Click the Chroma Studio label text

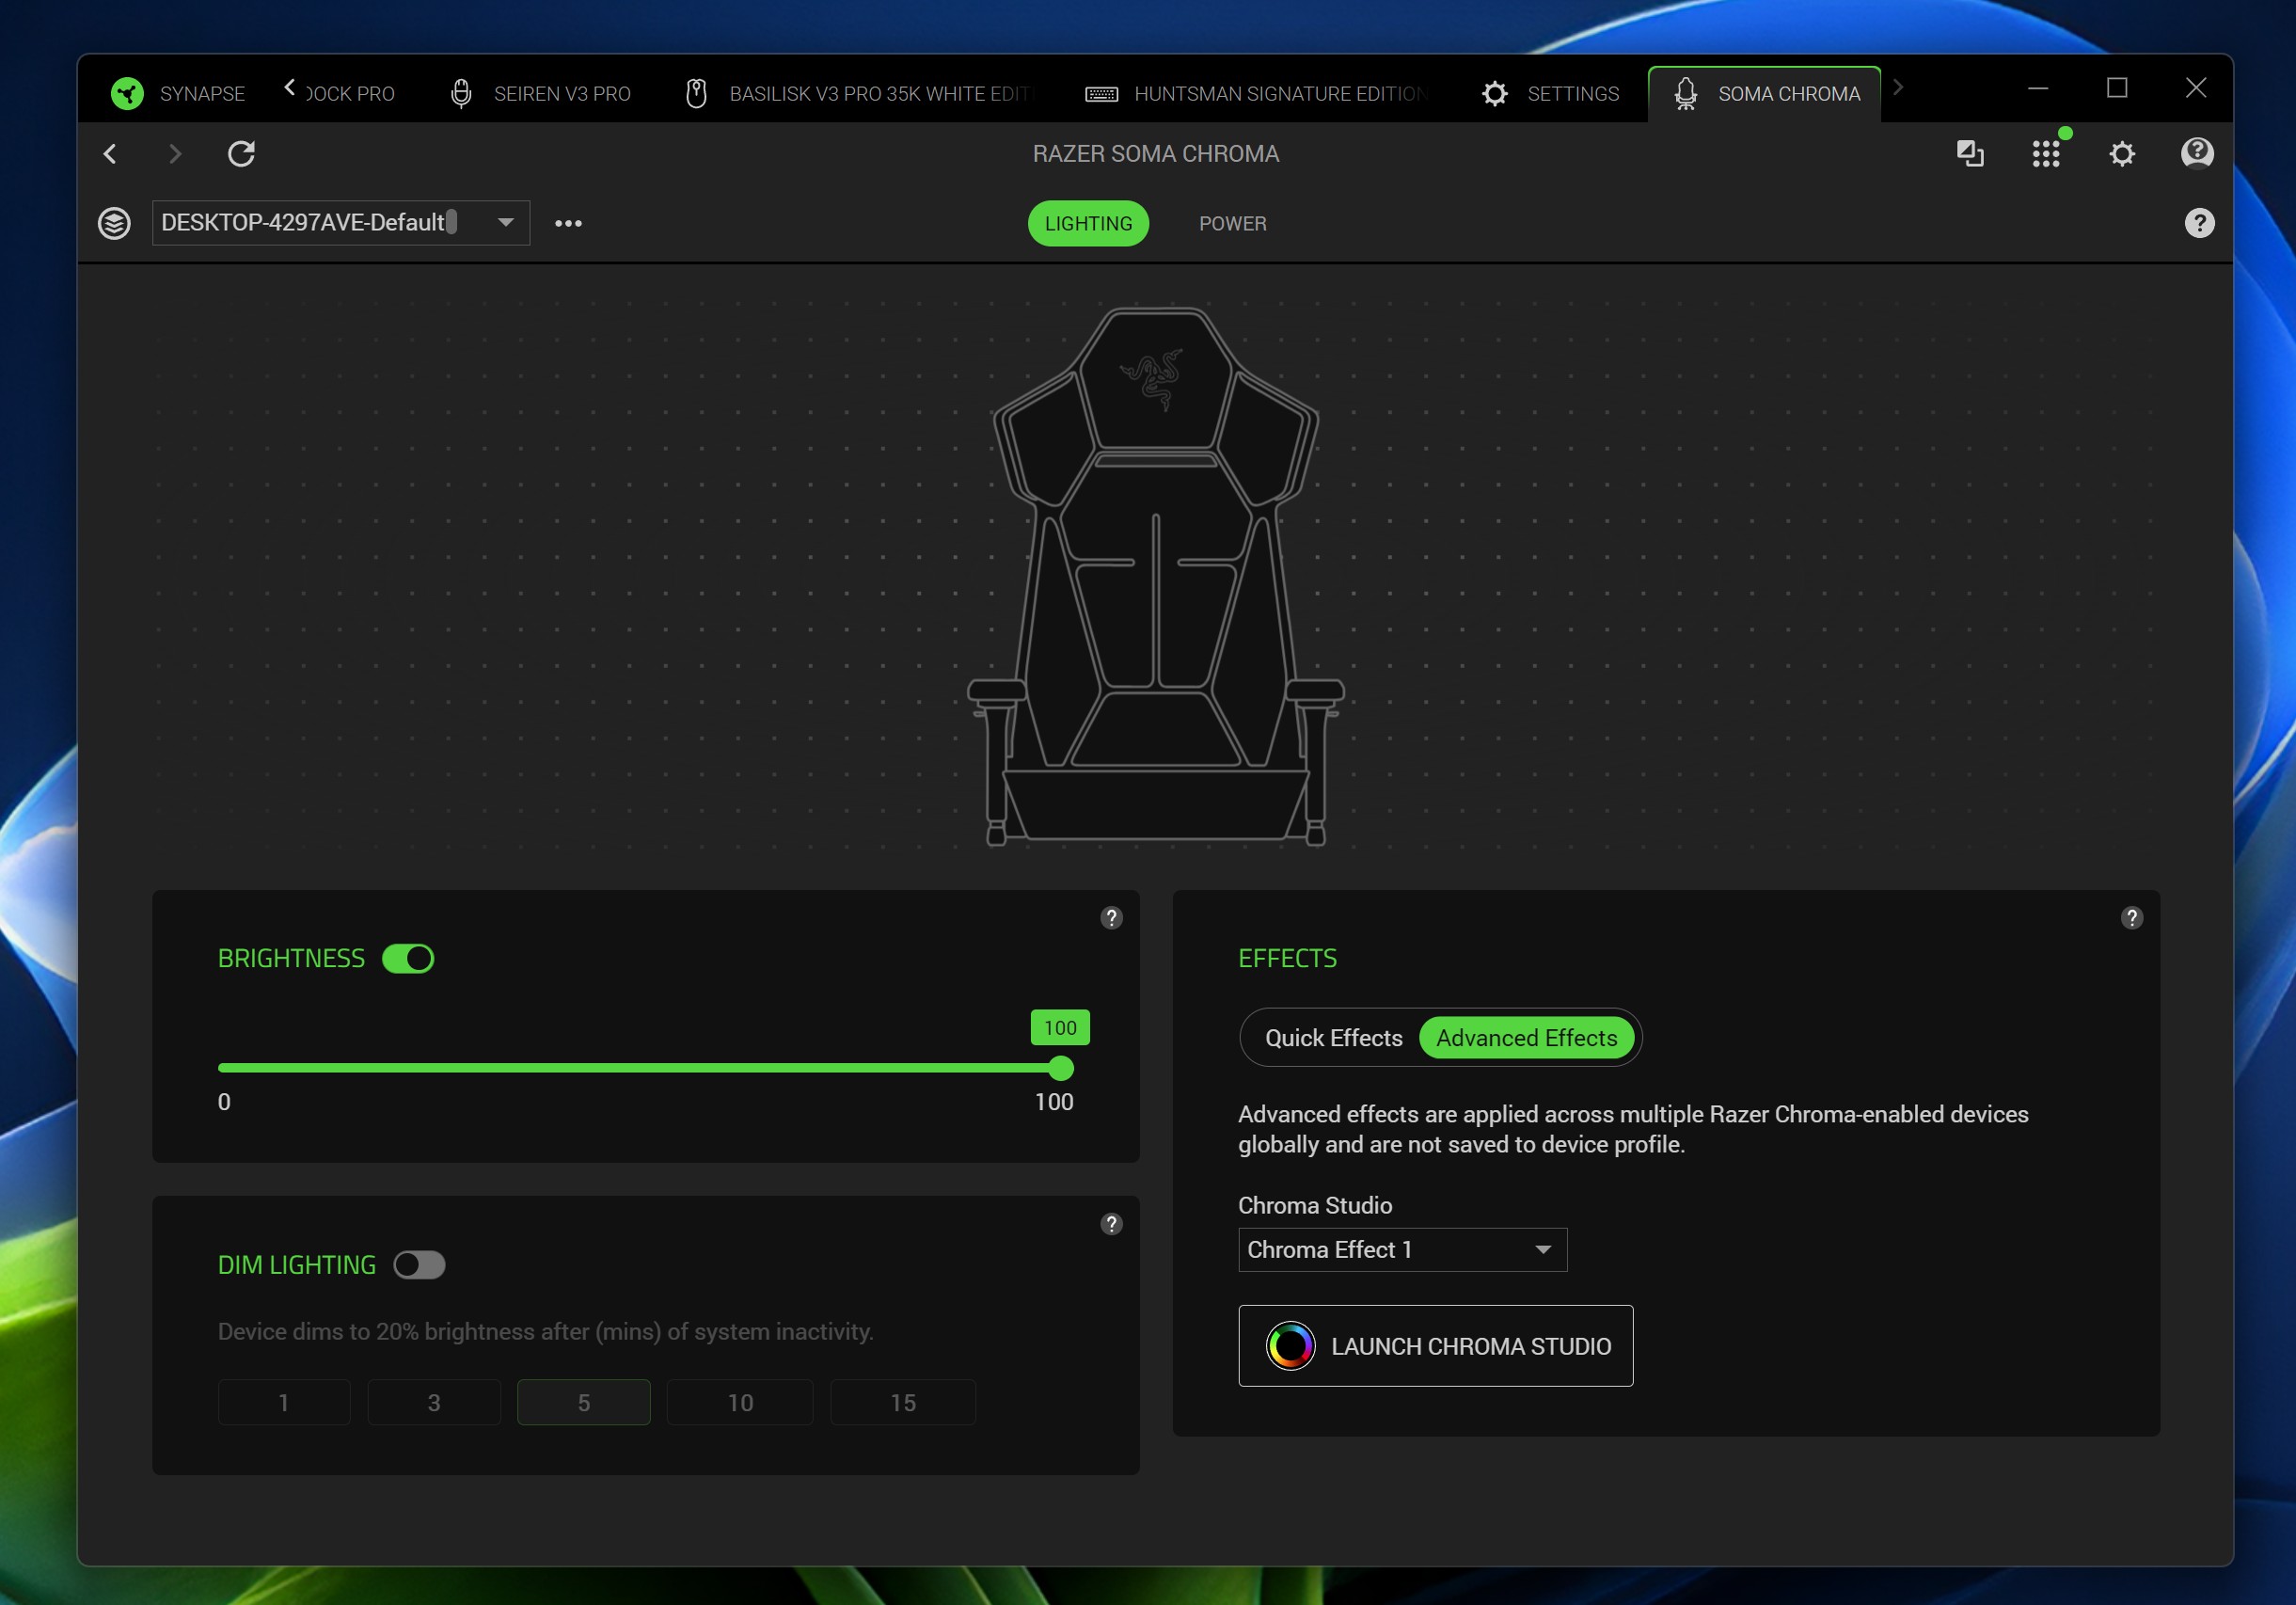click(x=1315, y=1205)
